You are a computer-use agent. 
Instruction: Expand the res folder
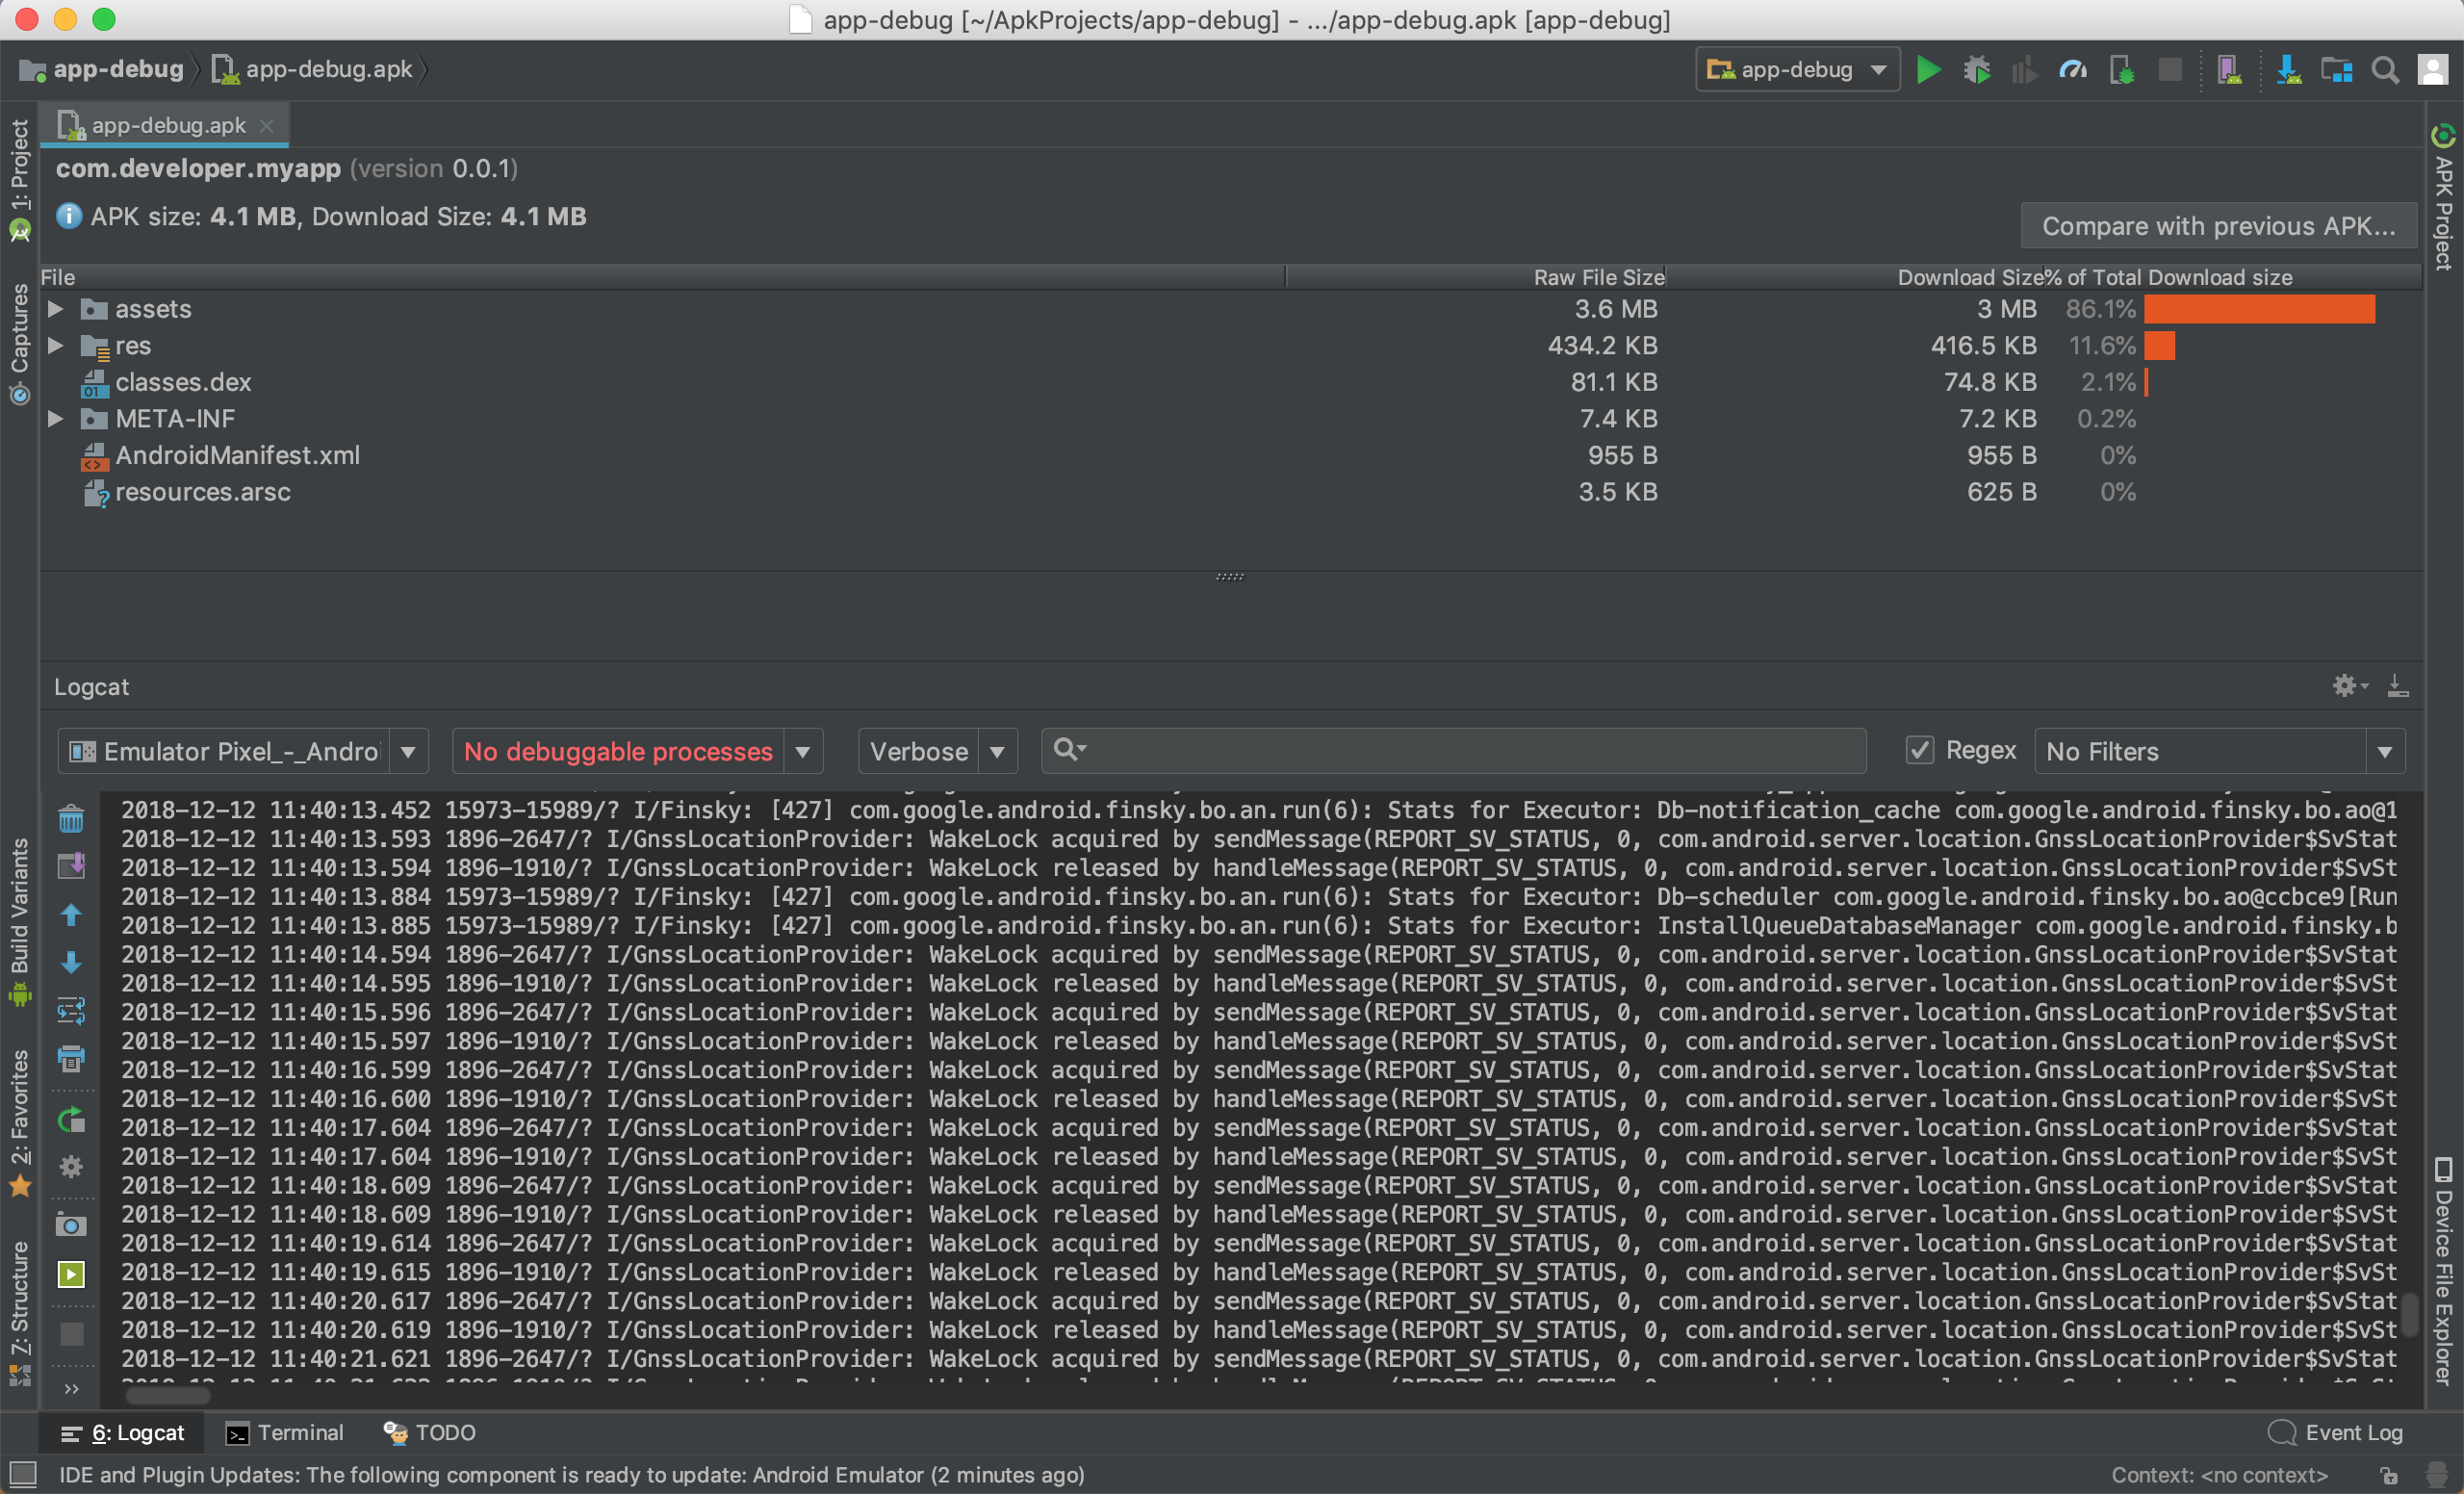tap(55, 345)
